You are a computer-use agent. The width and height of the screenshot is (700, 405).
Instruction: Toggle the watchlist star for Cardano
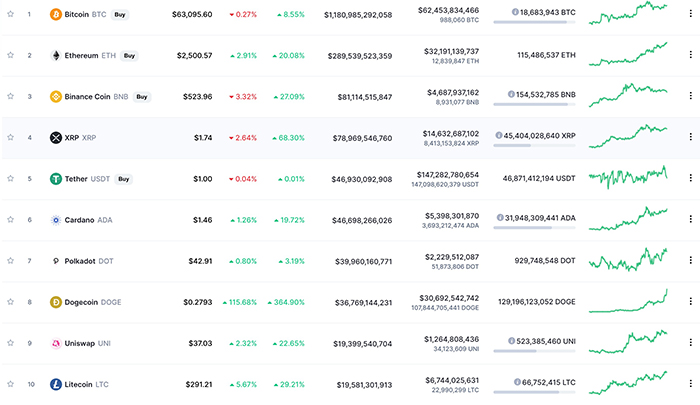point(10,220)
